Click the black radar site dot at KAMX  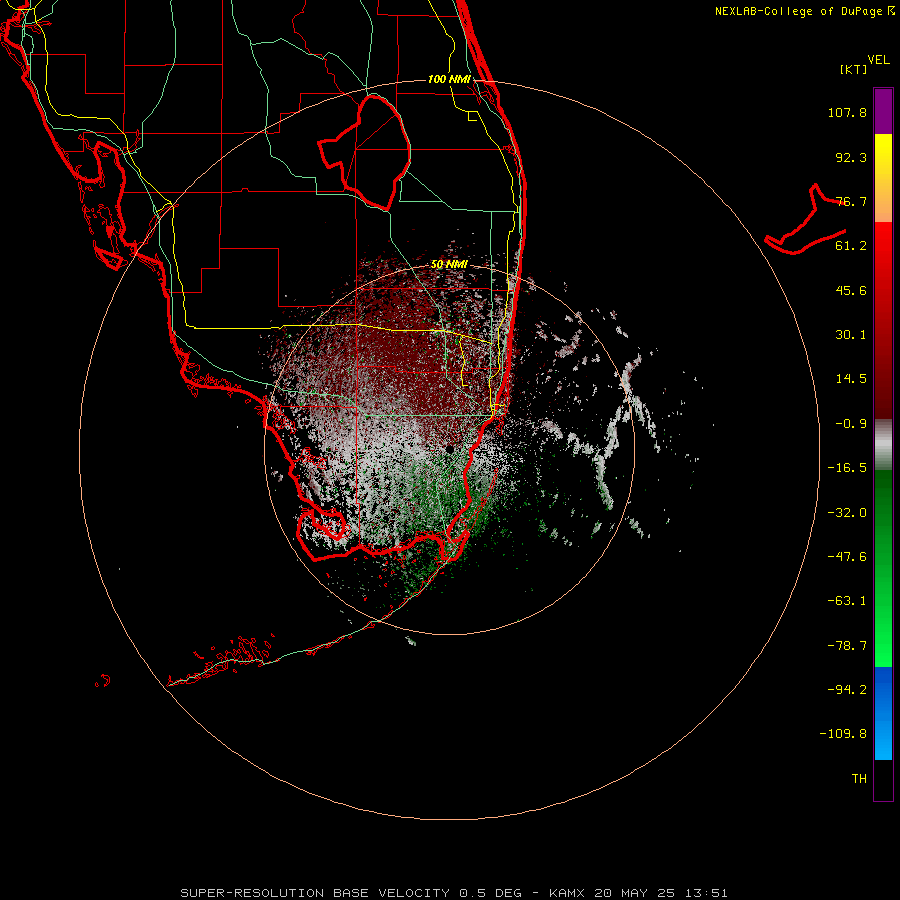click(449, 448)
